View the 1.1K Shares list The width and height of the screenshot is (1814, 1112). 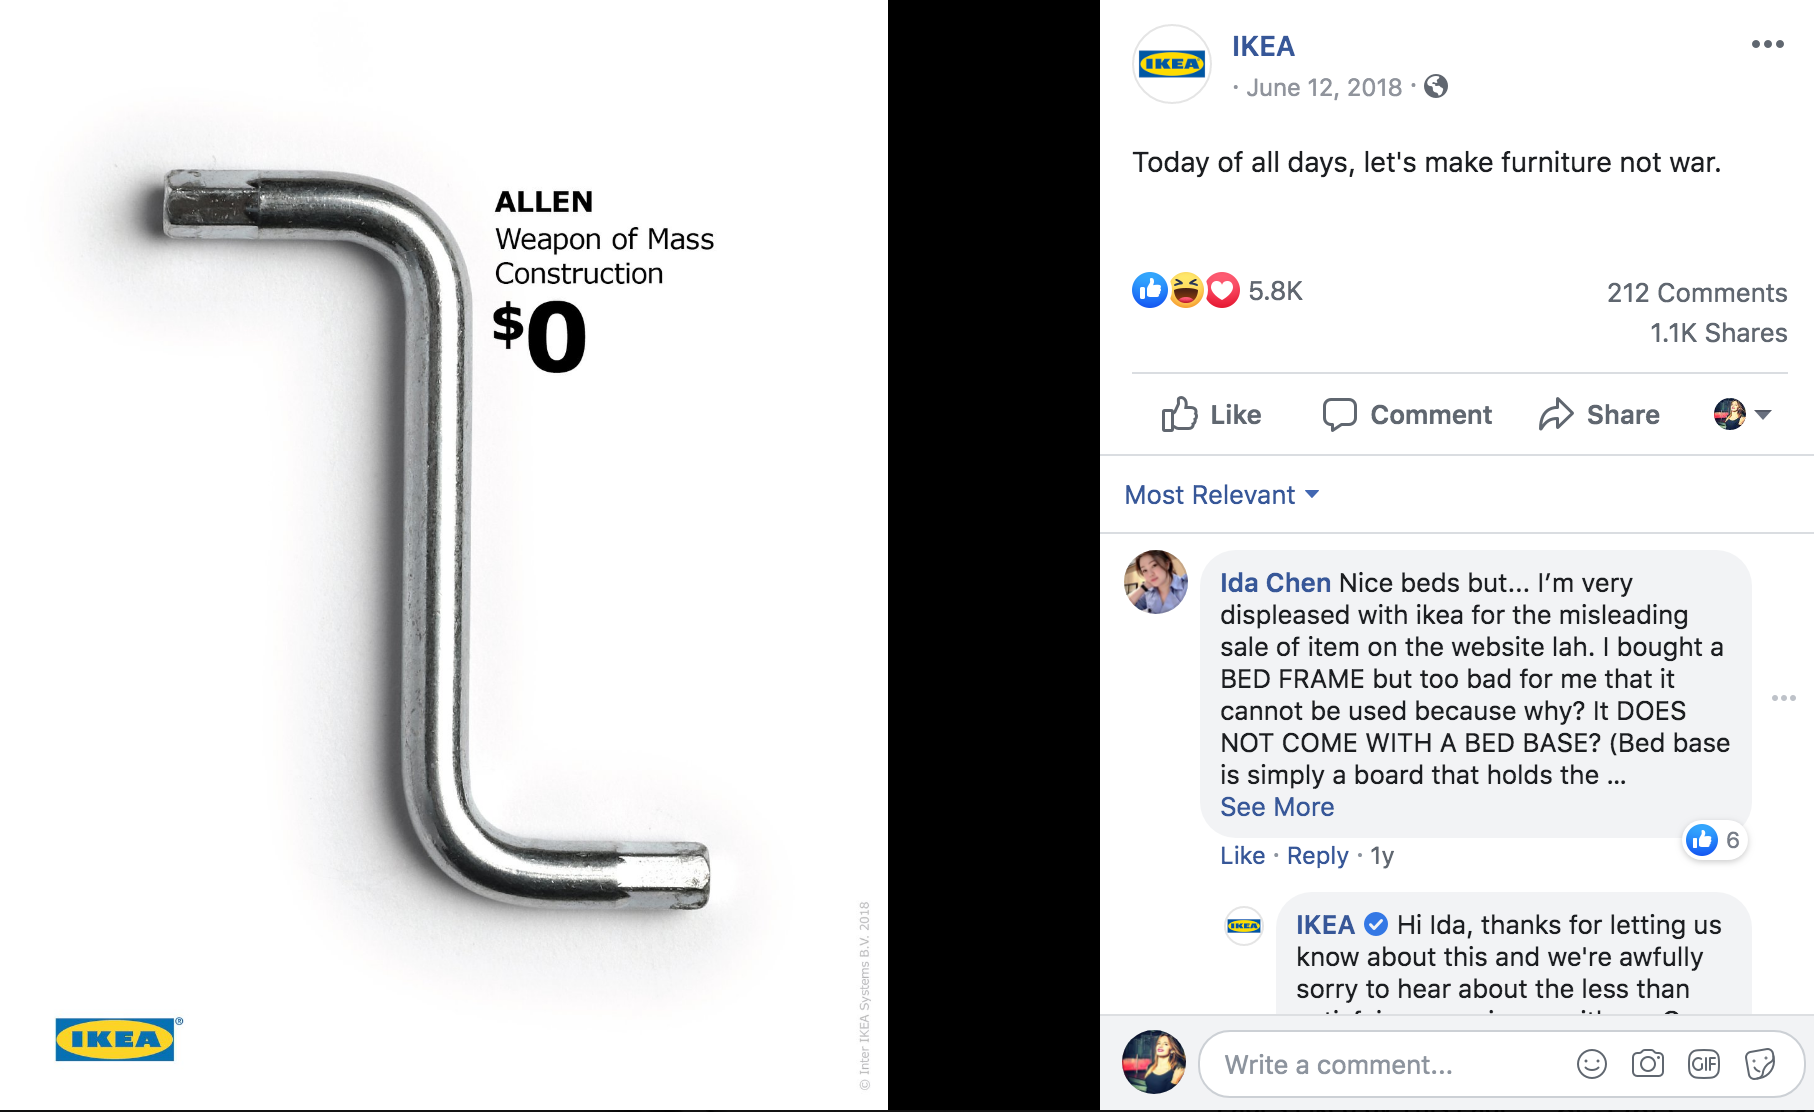point(1718,333)
